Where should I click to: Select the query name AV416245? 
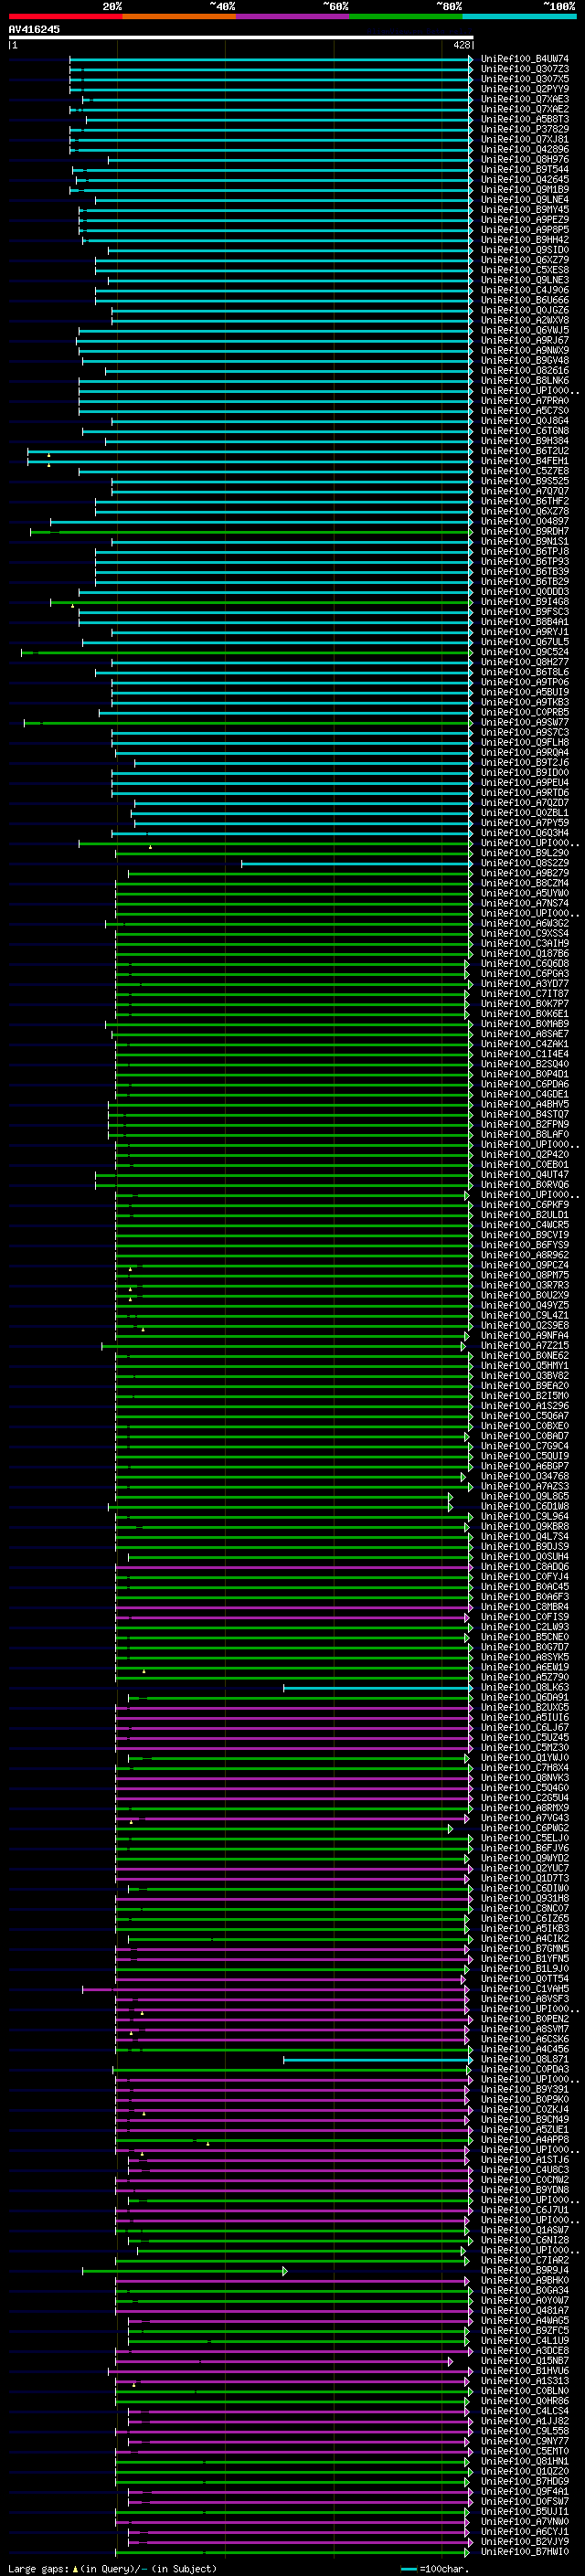[34, 30]
